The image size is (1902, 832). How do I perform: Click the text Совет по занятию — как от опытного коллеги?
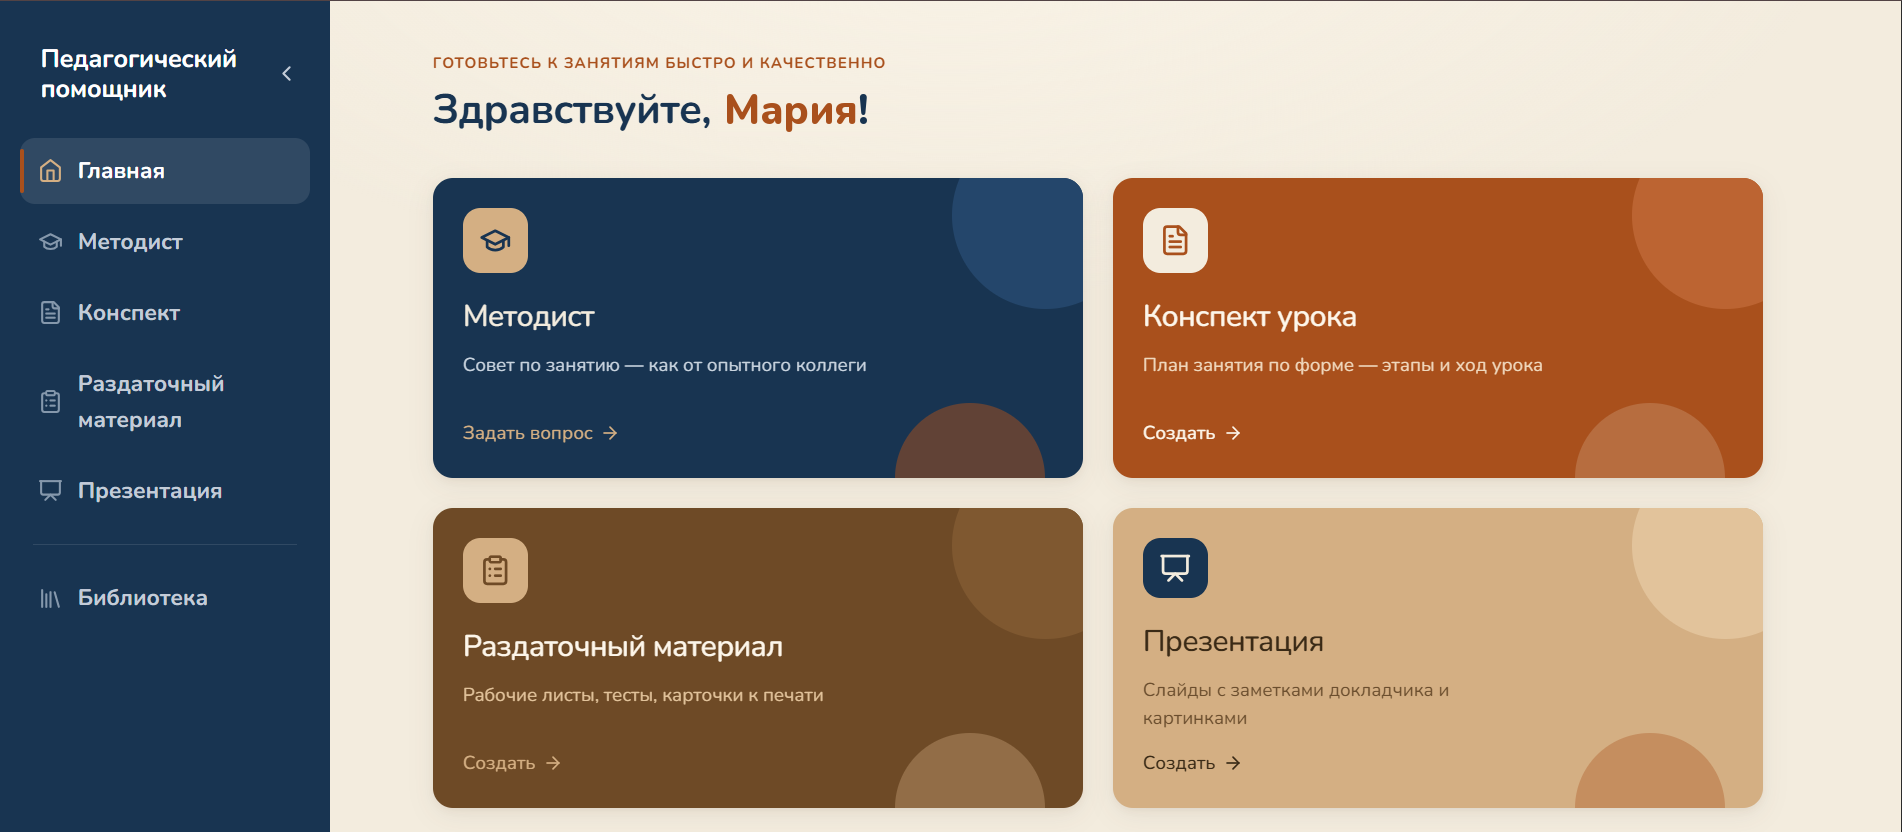tap(665, 365)
